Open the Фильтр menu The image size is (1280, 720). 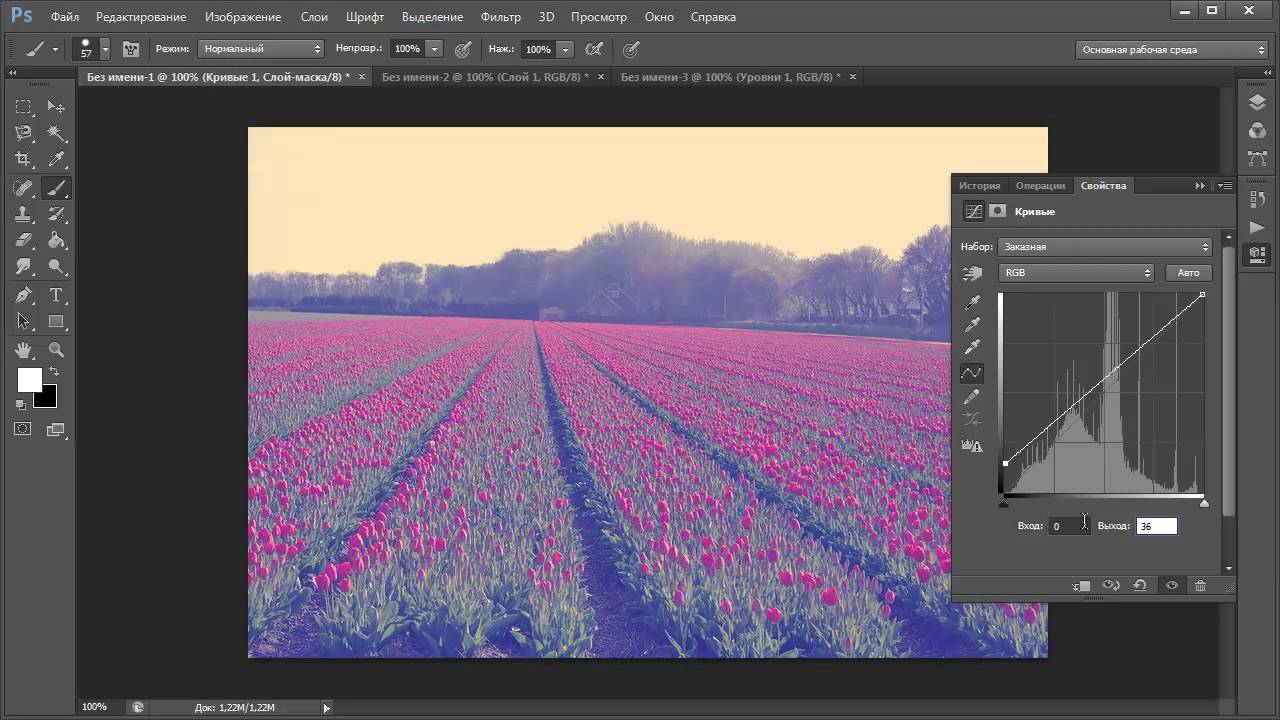500,17
